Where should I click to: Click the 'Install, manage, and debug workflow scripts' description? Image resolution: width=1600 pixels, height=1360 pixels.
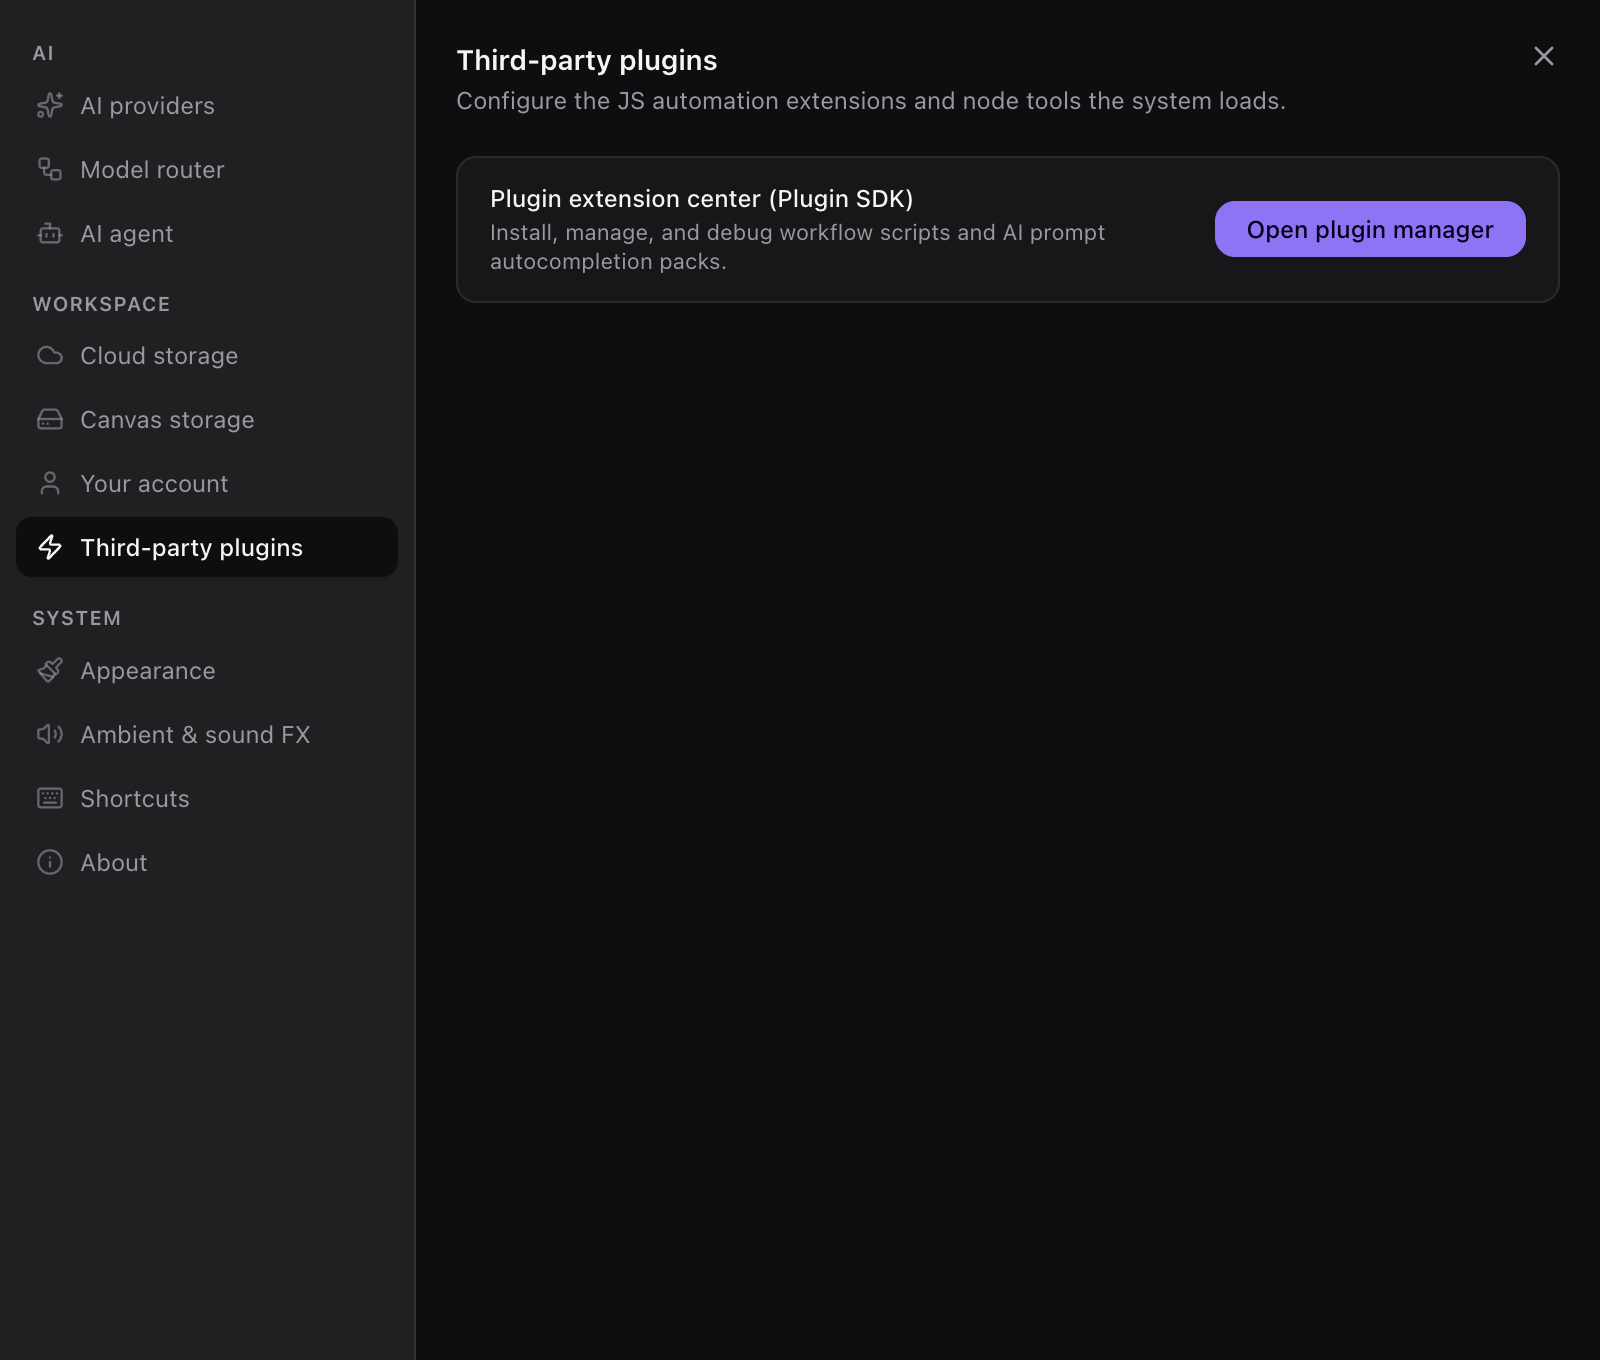coord(798,247)
